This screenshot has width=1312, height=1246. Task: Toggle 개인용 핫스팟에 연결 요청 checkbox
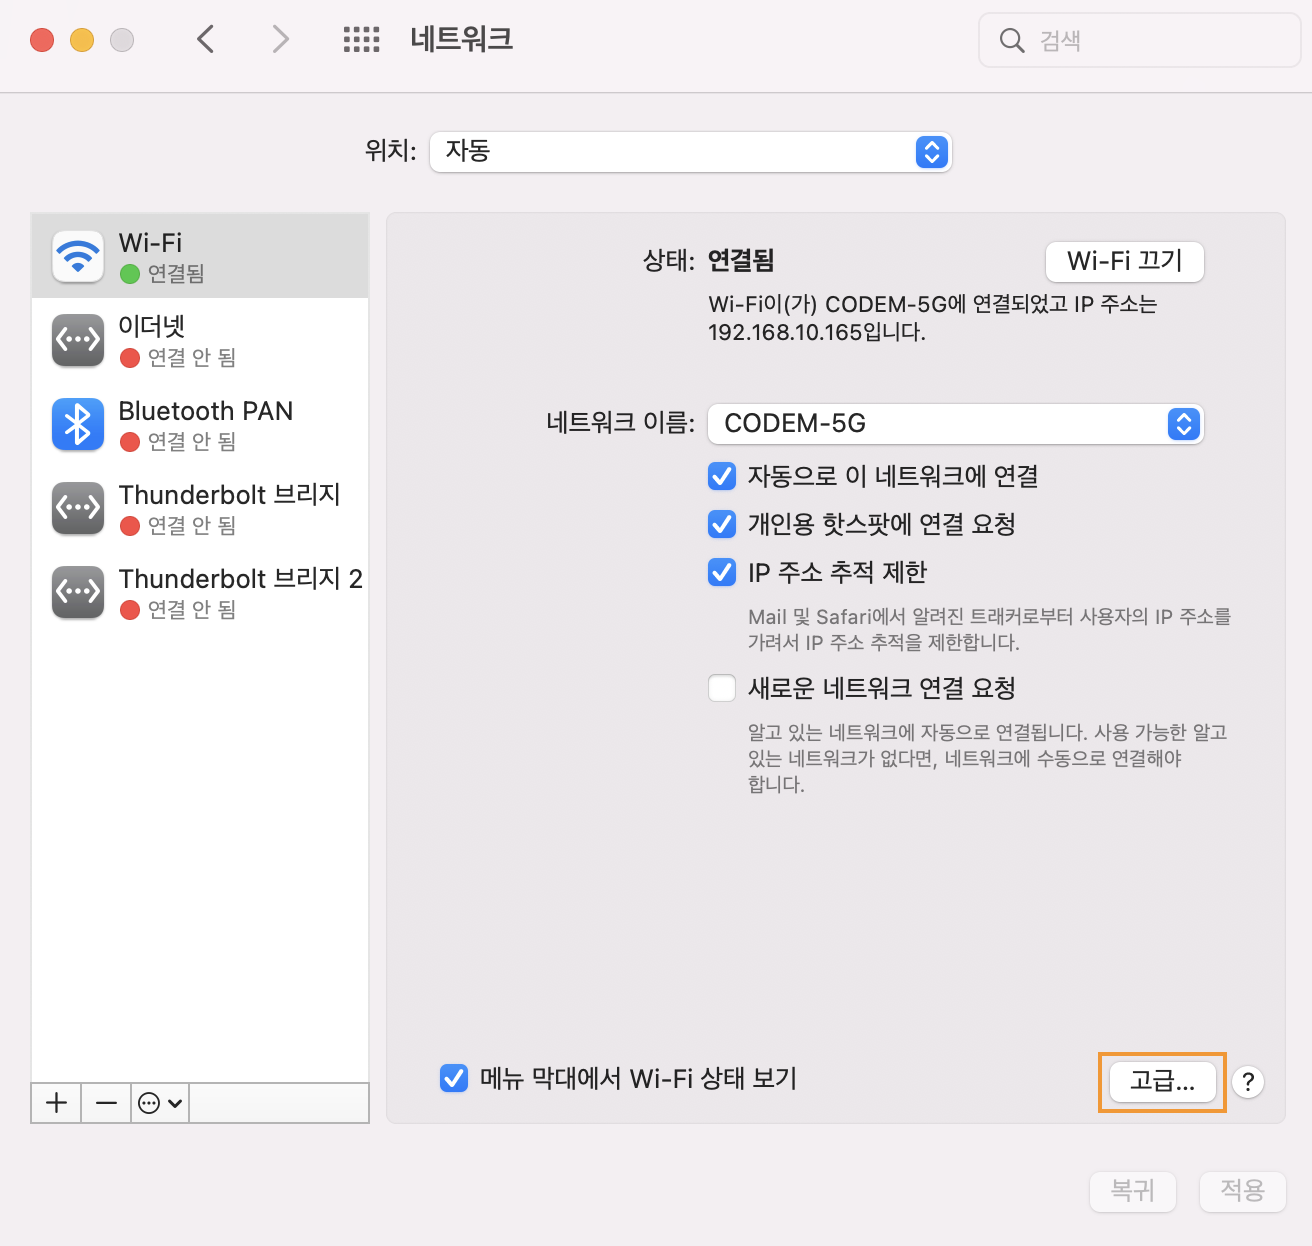click(722, 524)
